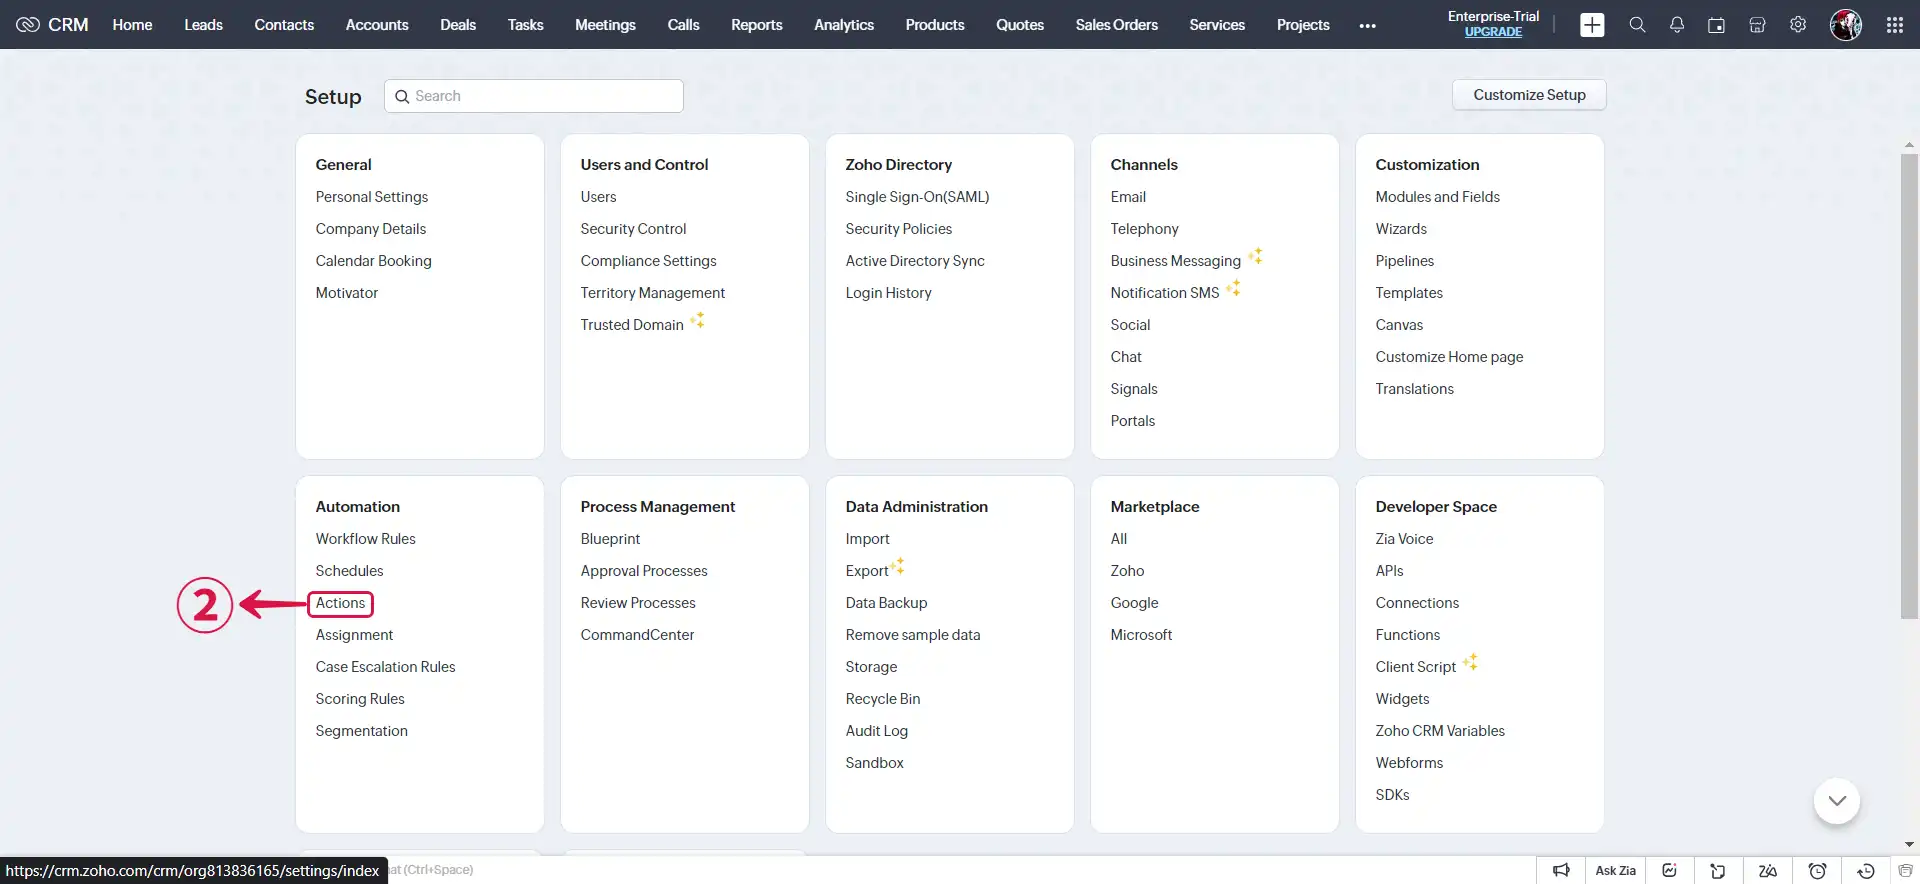Click the settings gear icon

coord(1798,25)
